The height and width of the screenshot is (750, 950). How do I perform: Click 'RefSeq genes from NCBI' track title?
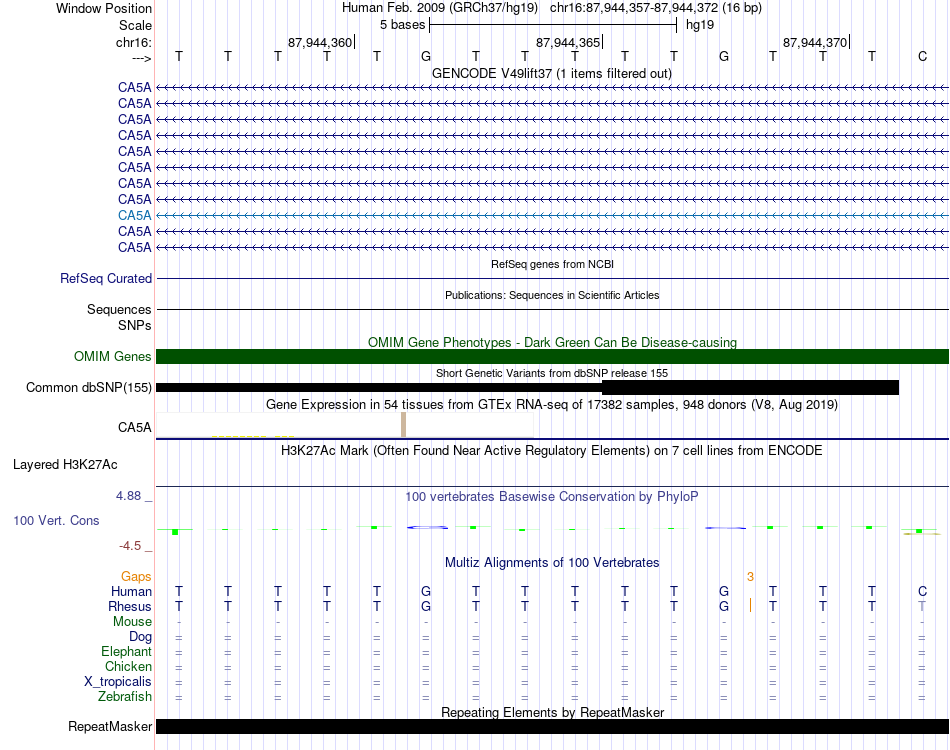pyautogui.click(x=552, y=264)
